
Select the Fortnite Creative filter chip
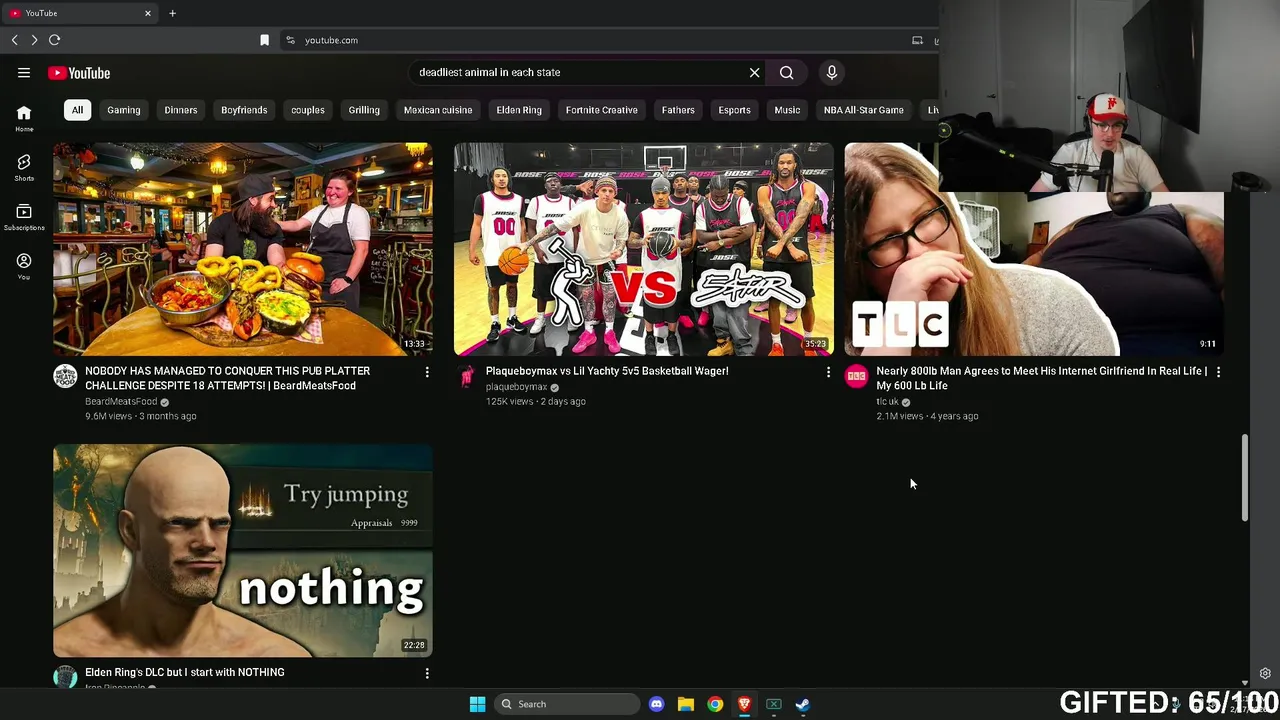601,110
